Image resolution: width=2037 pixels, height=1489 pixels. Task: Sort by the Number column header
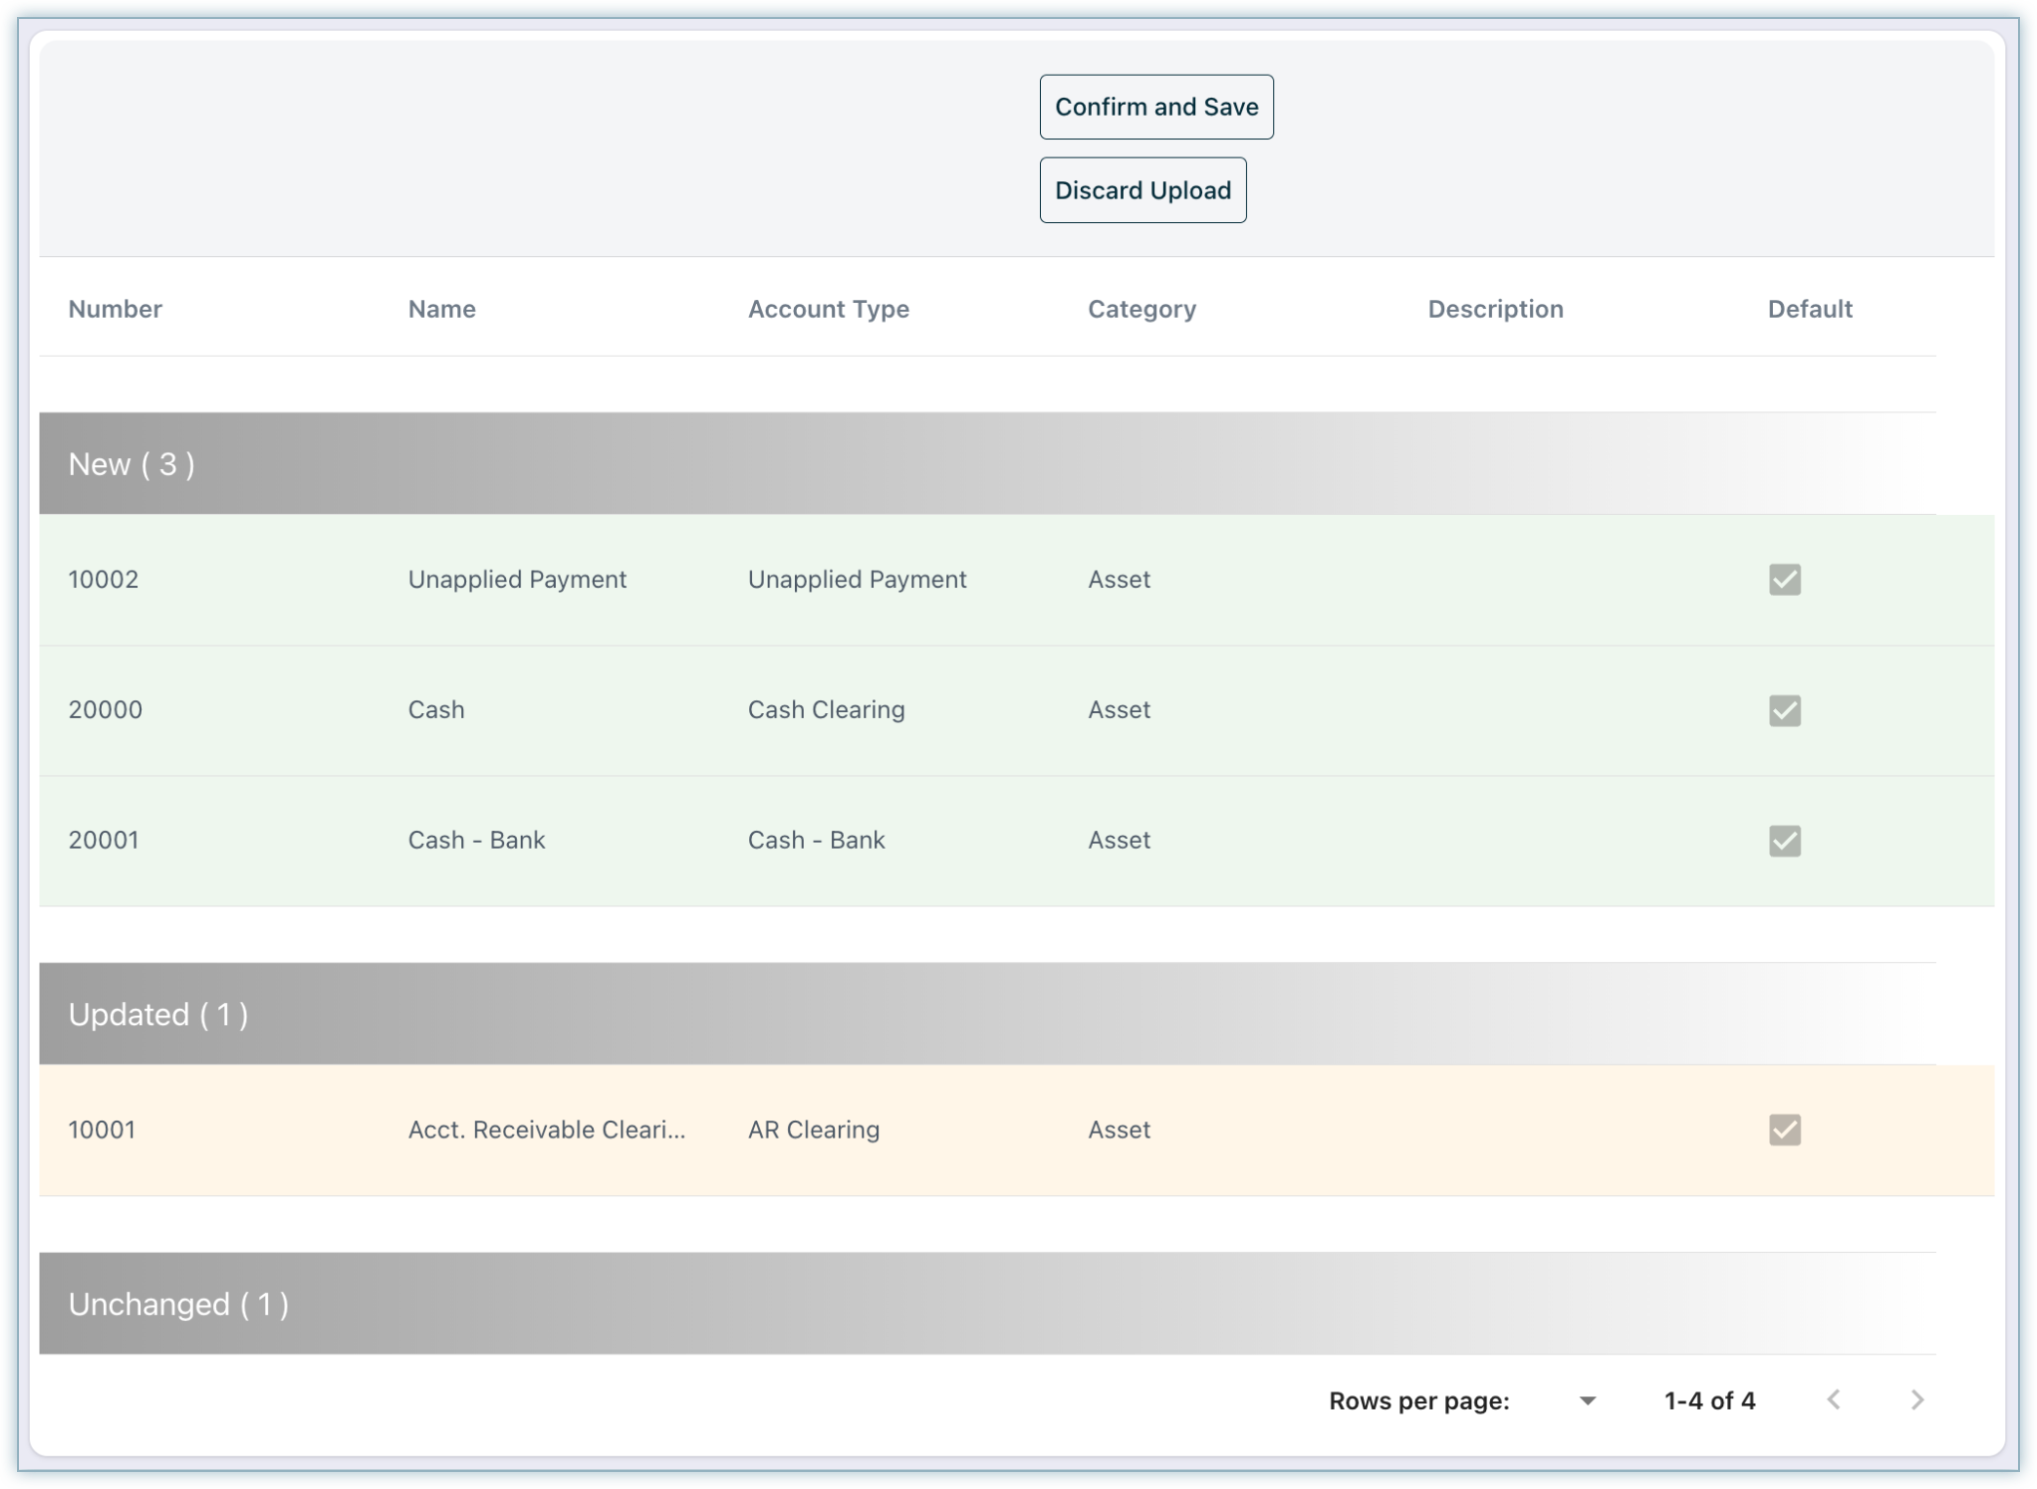(x=115, y=309)
